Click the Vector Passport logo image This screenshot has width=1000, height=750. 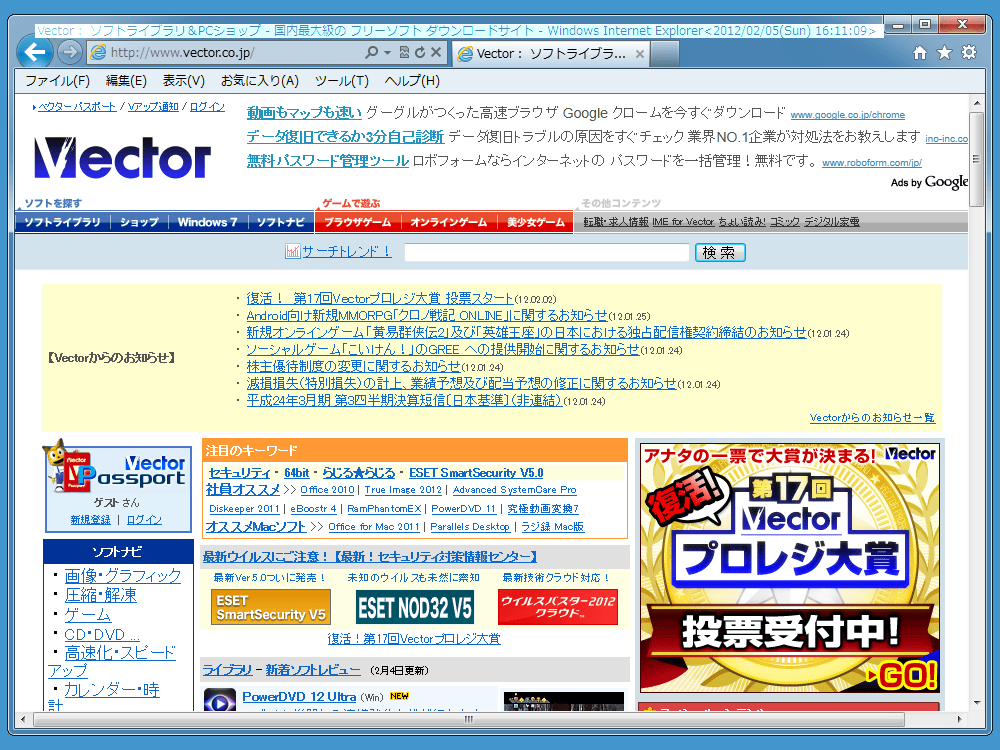(x=117, y=466)
